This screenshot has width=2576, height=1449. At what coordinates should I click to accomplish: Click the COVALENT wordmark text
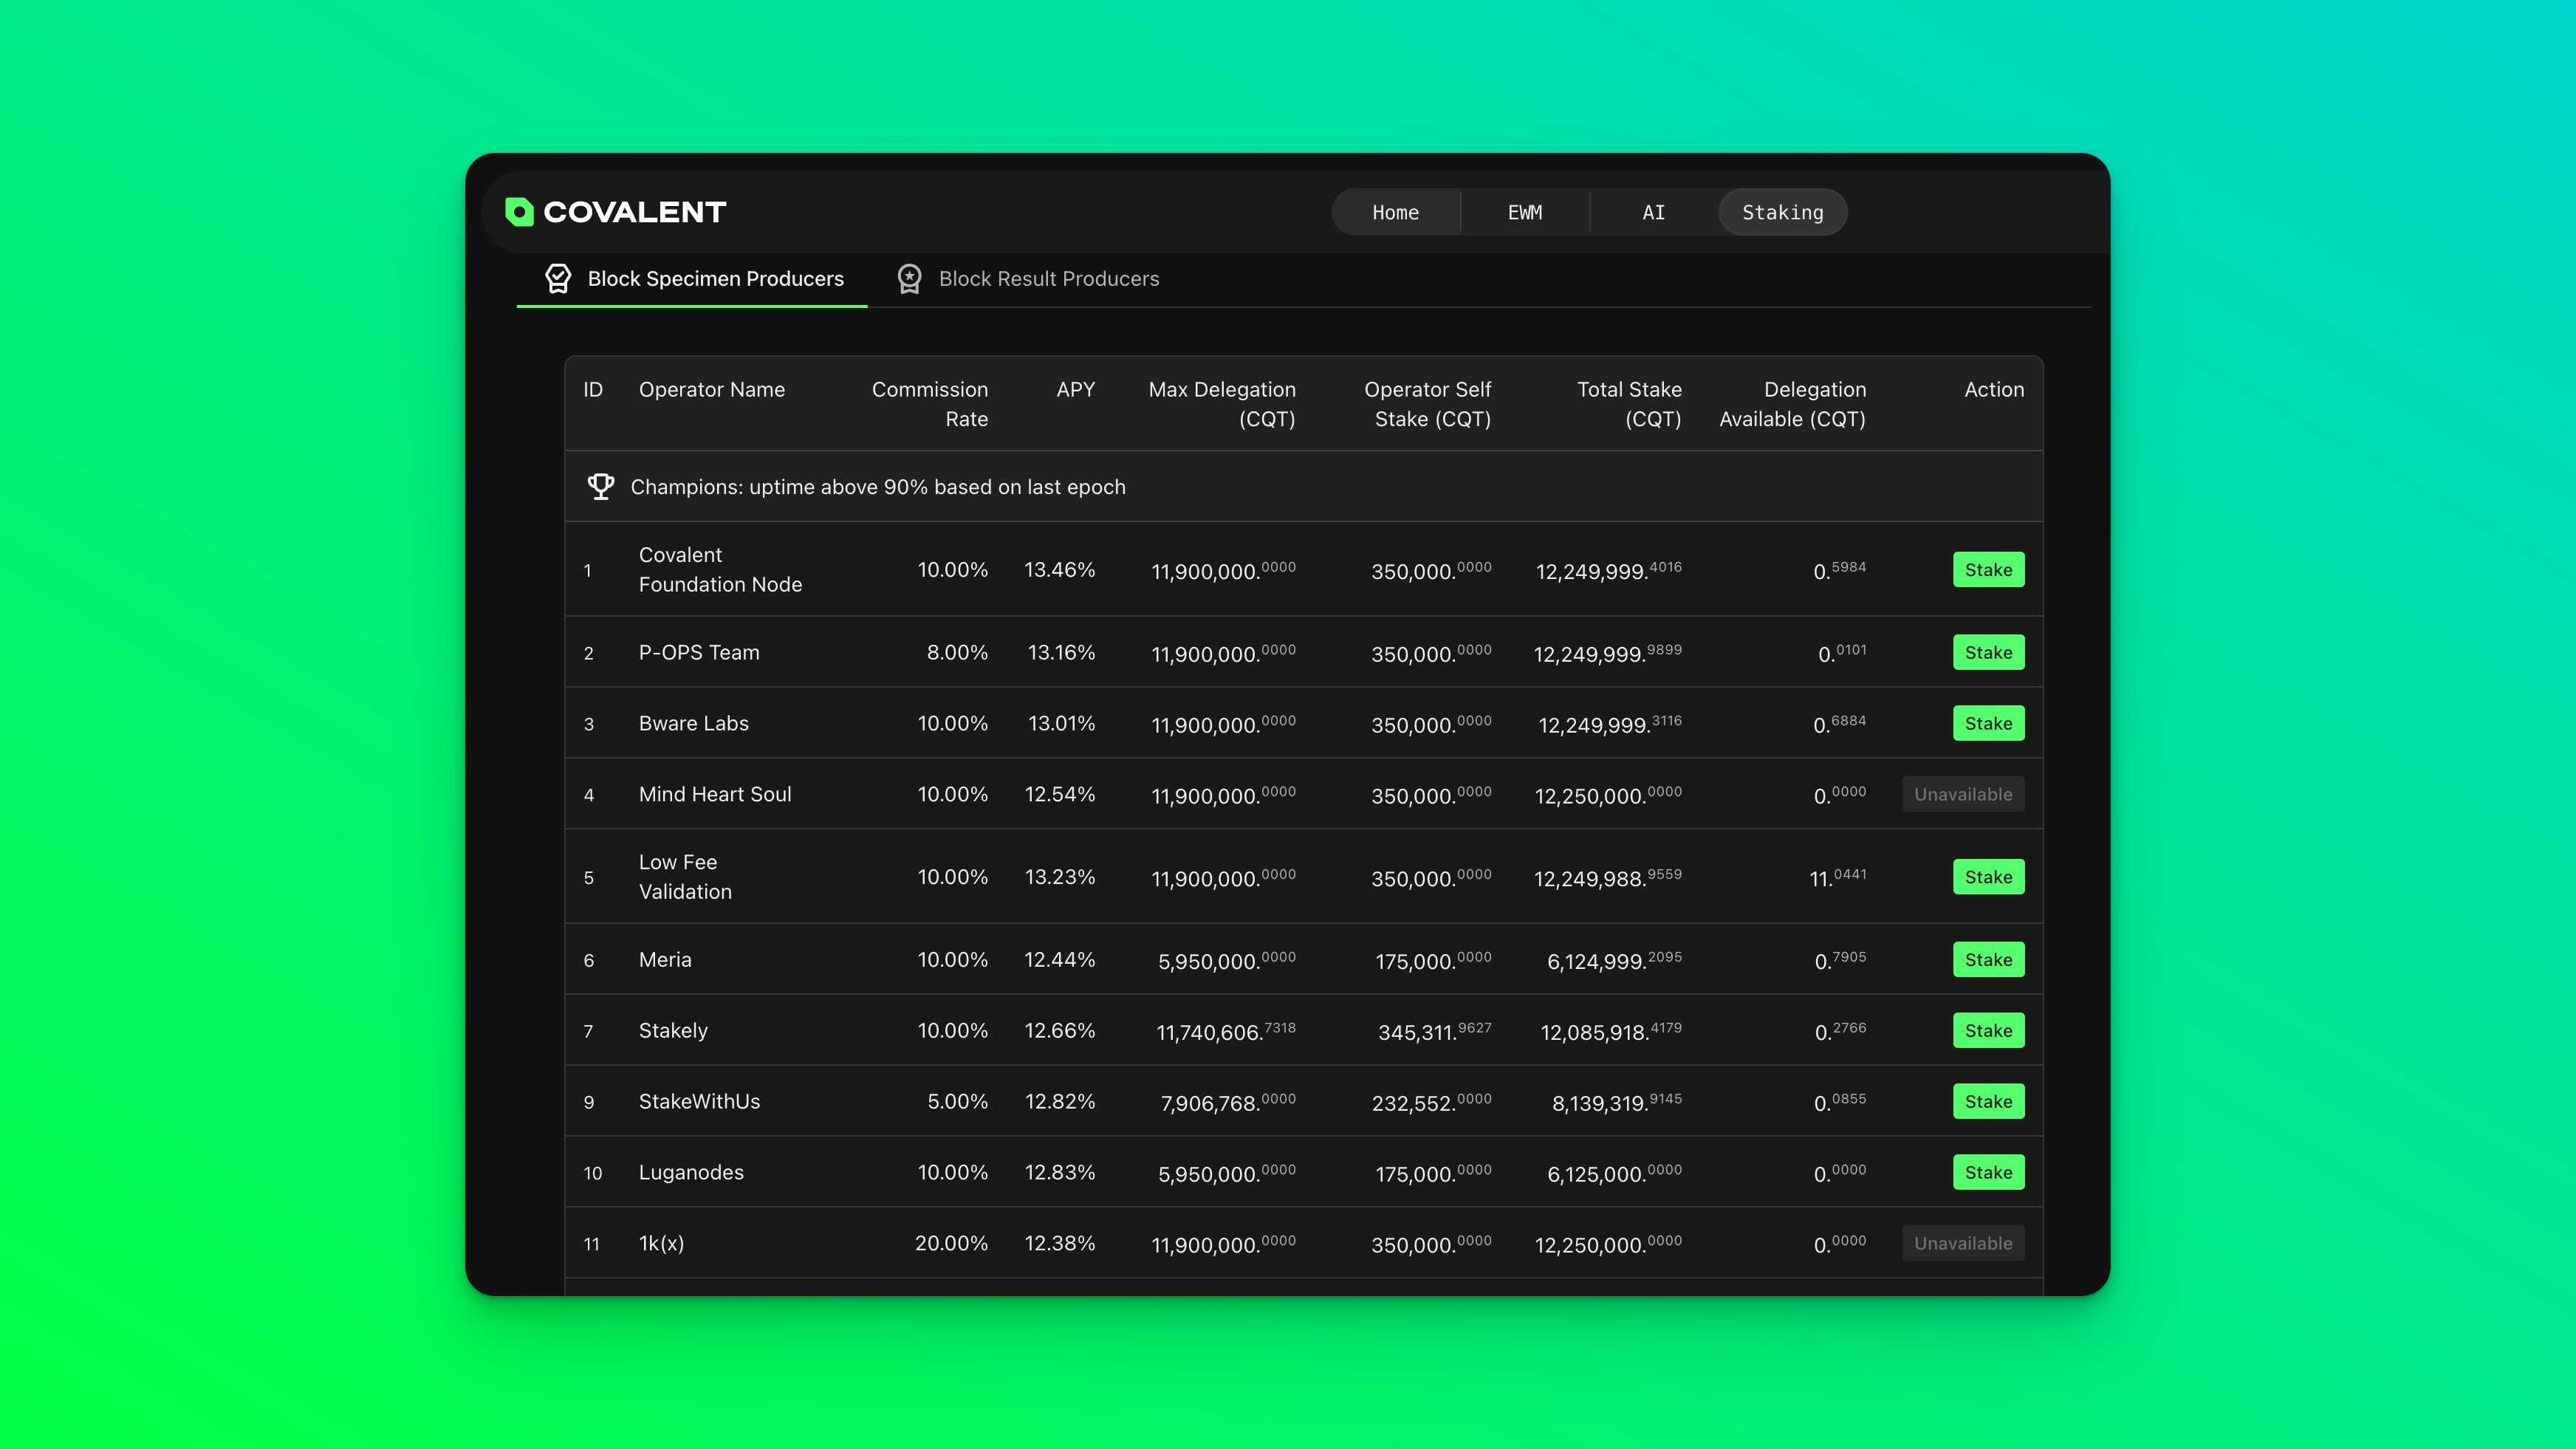click(x=634, y=212)
